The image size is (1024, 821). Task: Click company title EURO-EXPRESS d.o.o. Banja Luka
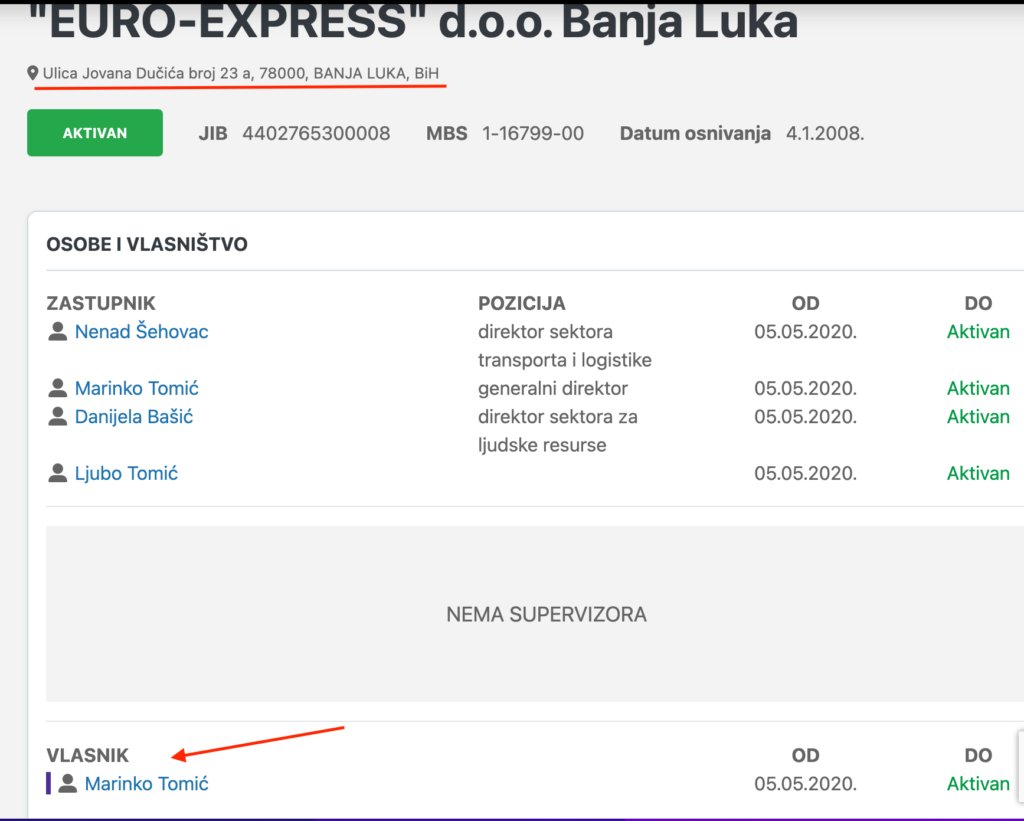[x=413, y=22]
